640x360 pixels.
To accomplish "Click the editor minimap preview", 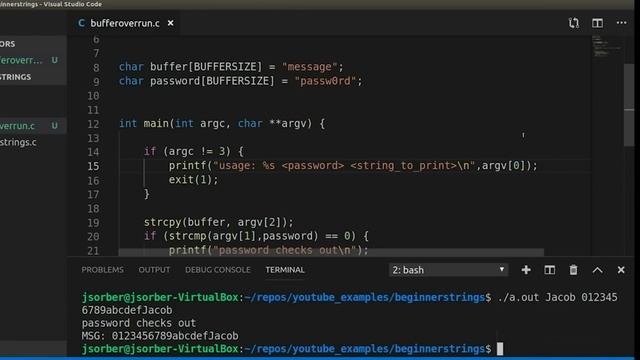I will [x=606, y=47].
